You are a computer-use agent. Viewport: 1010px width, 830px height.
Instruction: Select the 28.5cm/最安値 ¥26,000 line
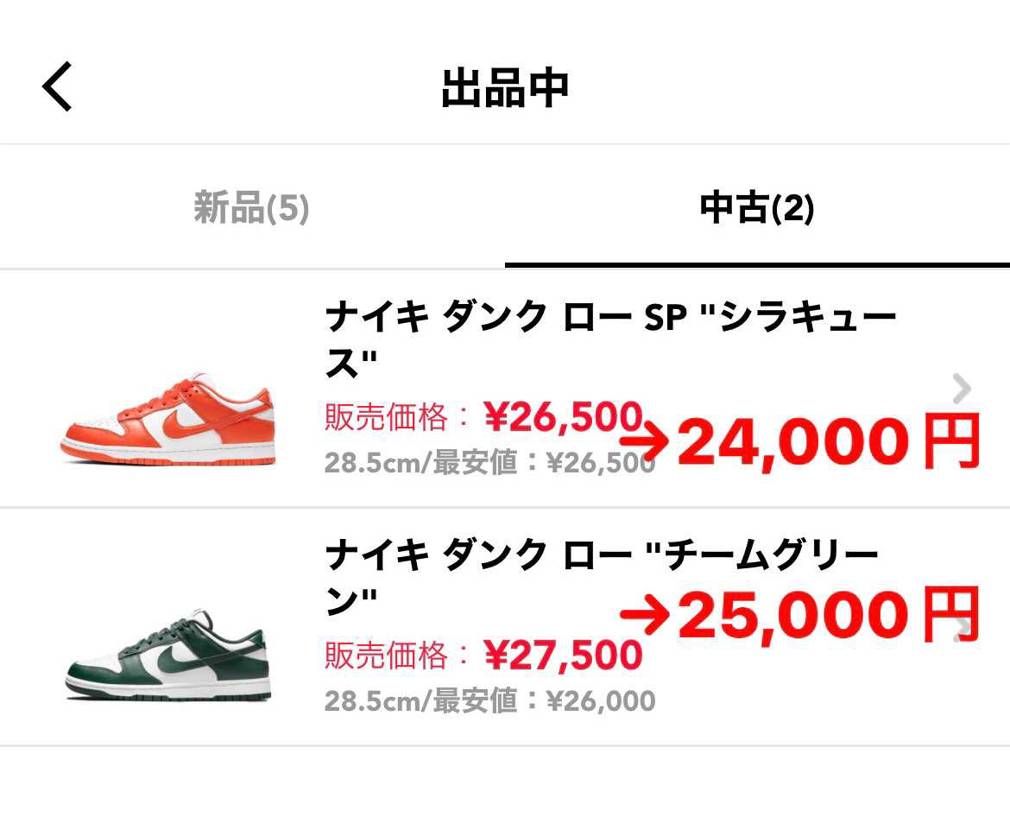pyautogui.click(x=489, y=701)
